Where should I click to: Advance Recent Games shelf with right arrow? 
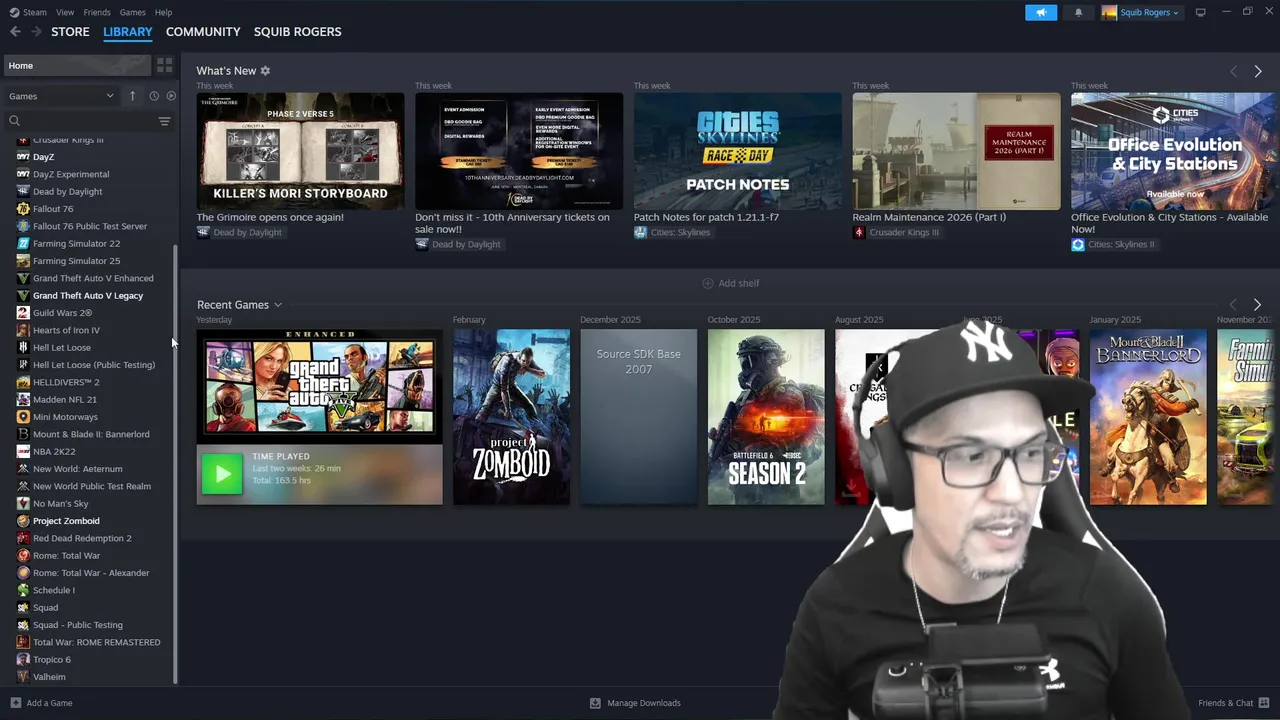(x=1257, y=305)
